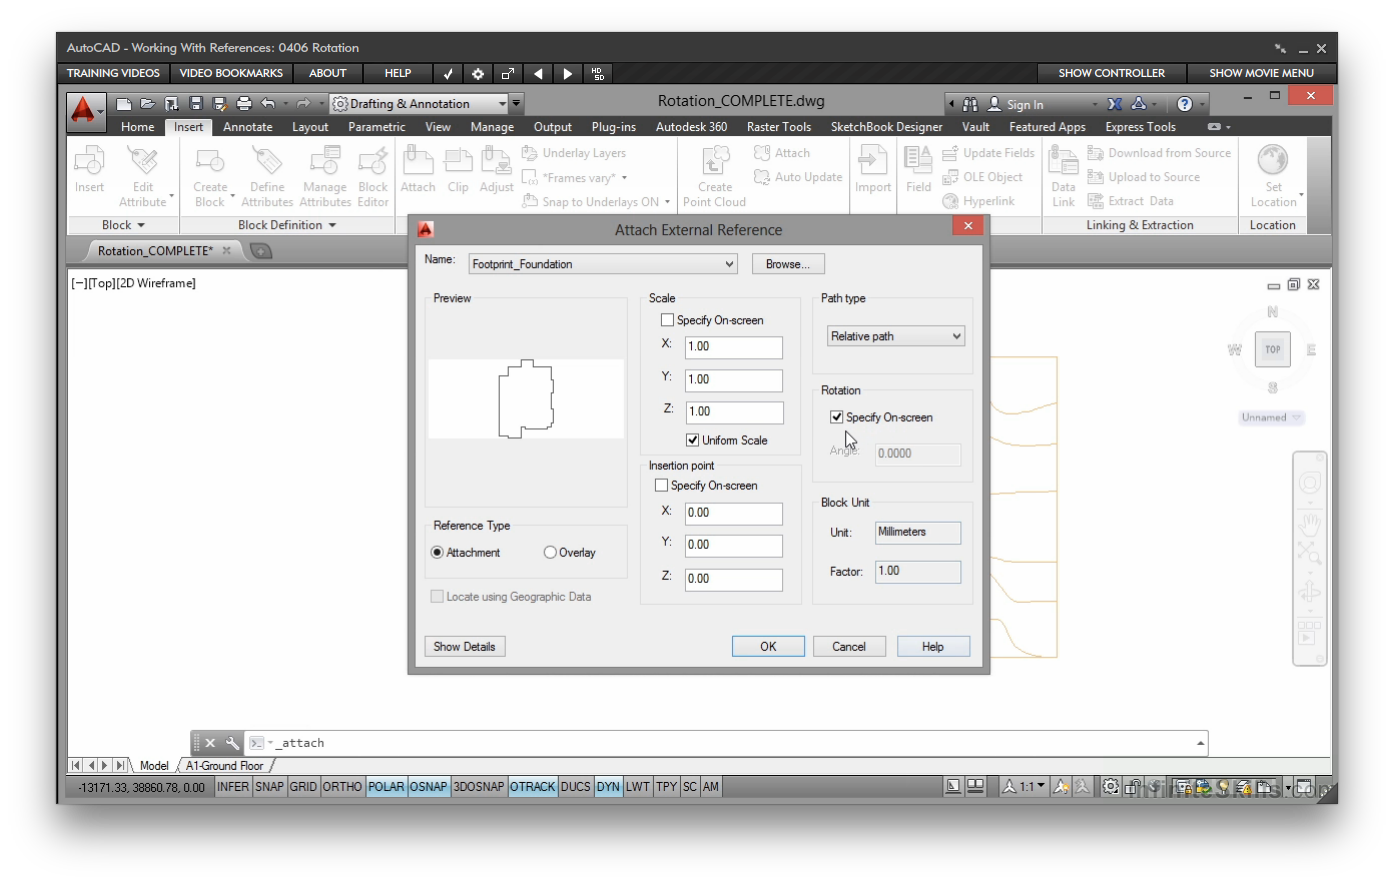Toggle POLAR tracking in status bar
Image resolution: width=1394 pixels, height=884 pixels.
(x=386, y=787)
